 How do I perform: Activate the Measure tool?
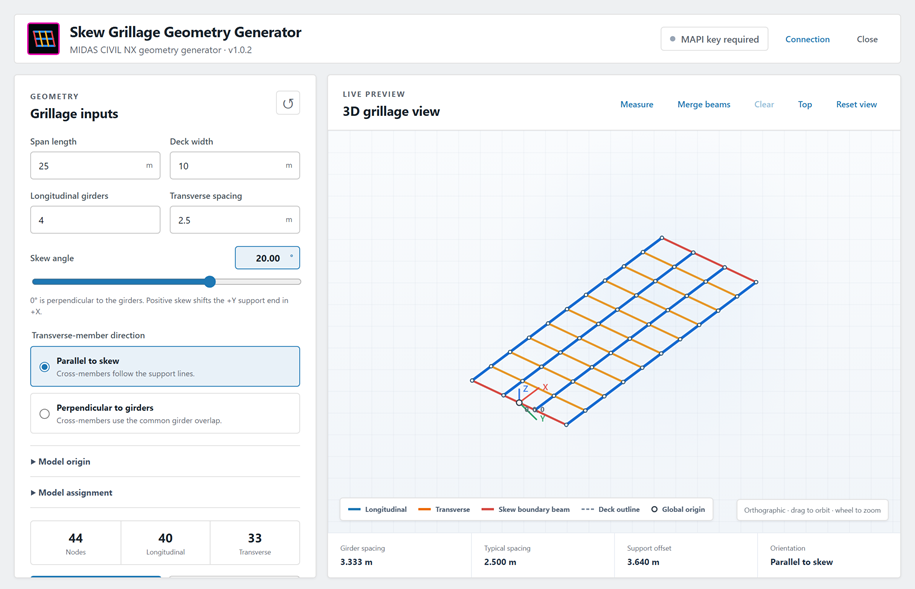(x=637, y=104)
